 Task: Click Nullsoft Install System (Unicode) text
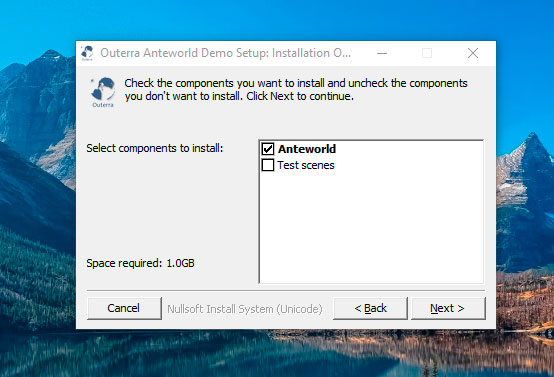coord(245,309)
